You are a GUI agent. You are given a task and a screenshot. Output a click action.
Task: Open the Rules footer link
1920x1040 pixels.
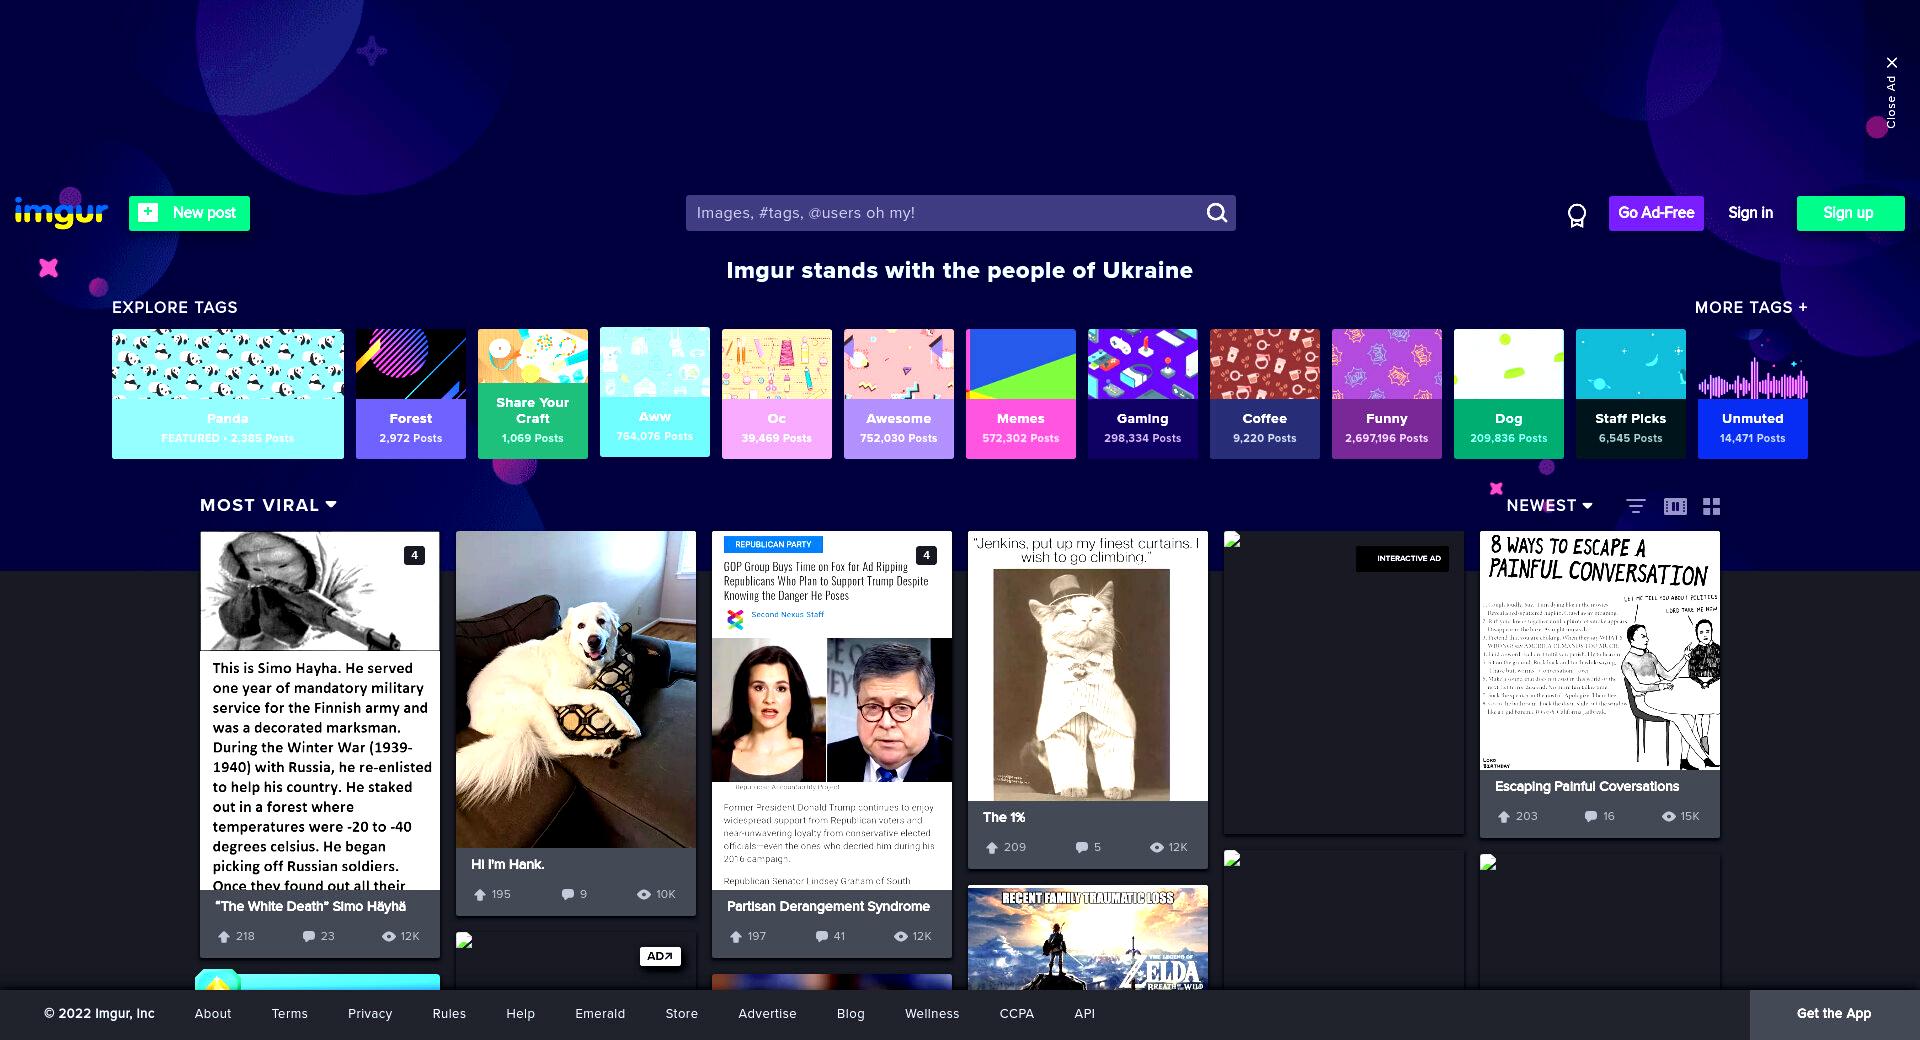tap(449, 1014)
